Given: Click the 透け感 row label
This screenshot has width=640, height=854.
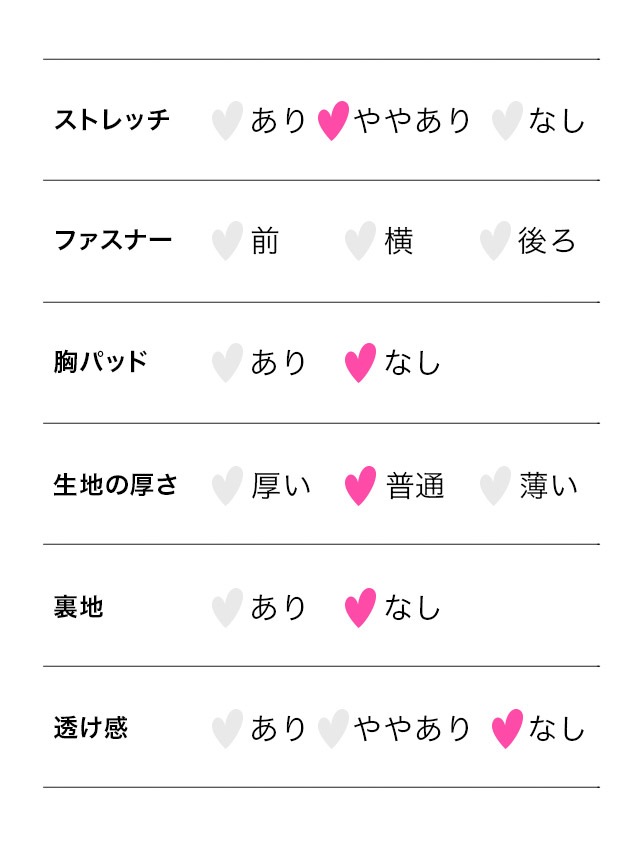Looking at the screenshot, I should 91,729.
